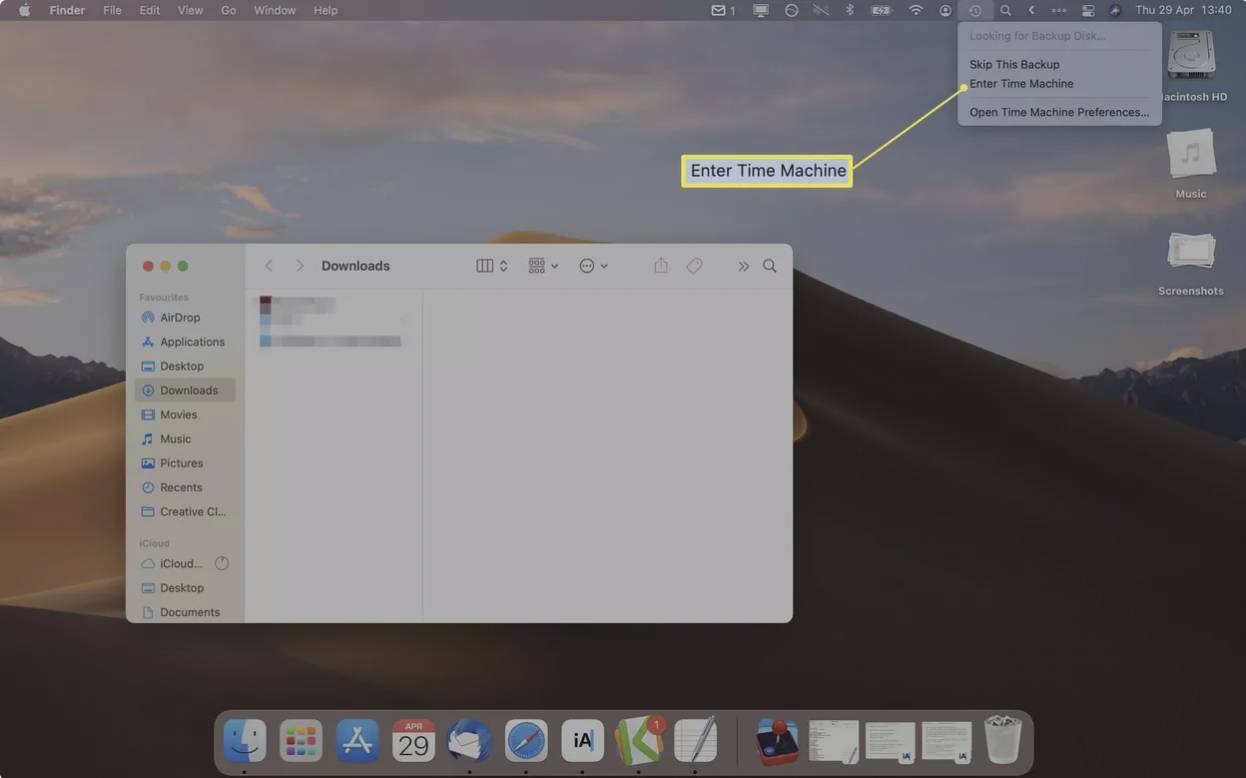This screenshot has width=1246, height=778.
Task: Select Applications in Finder sidebar
Action: (191, 342)
